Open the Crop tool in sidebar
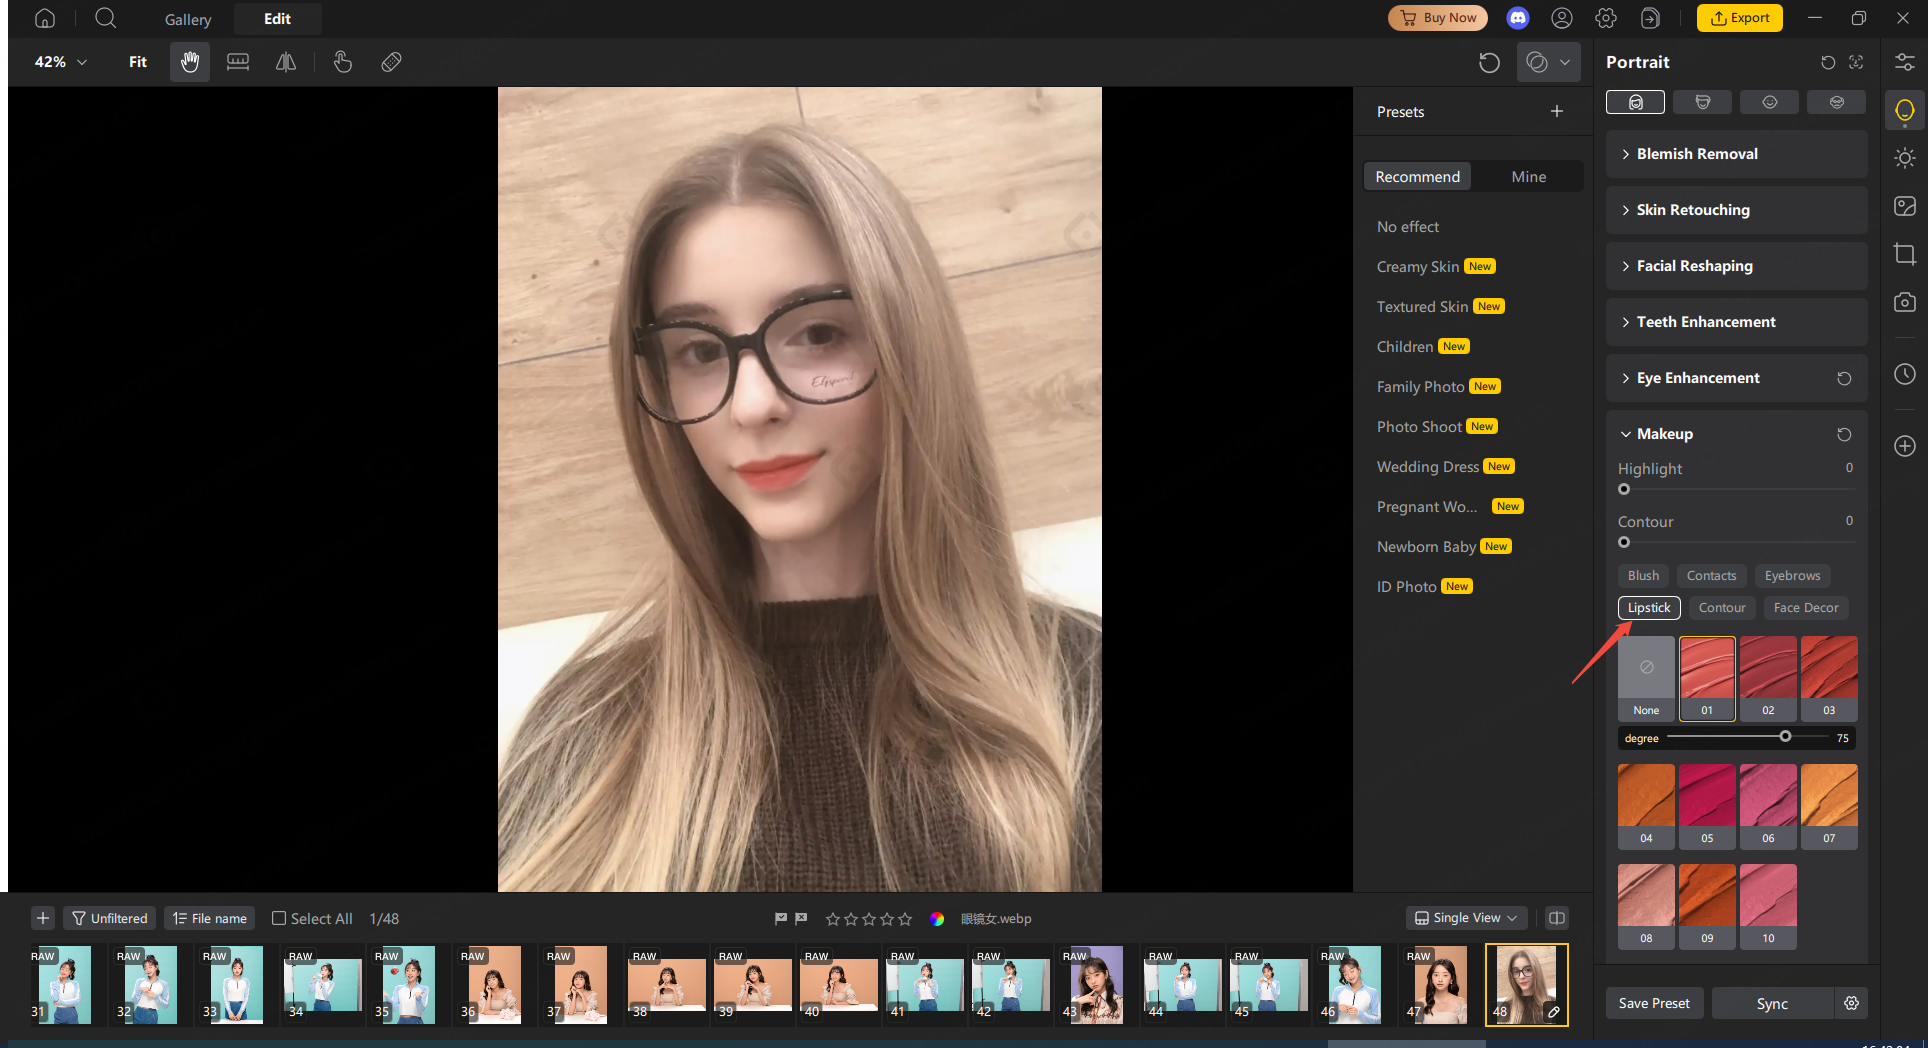This screenshot has height=1048, width=1928. click(1905, 254)
